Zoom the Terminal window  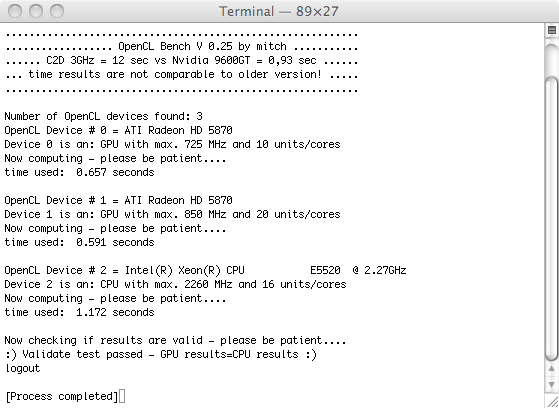(x=57, y=11)
